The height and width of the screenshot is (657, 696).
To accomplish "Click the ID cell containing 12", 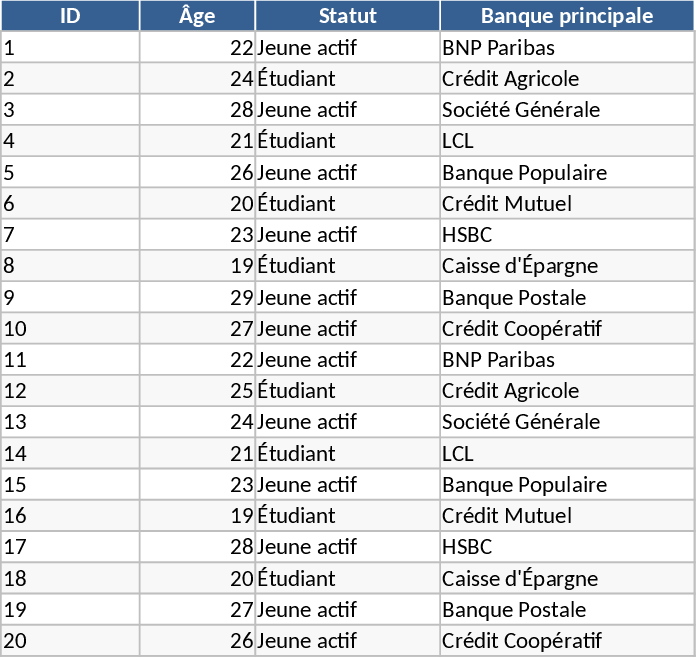I will click(70, 391).
